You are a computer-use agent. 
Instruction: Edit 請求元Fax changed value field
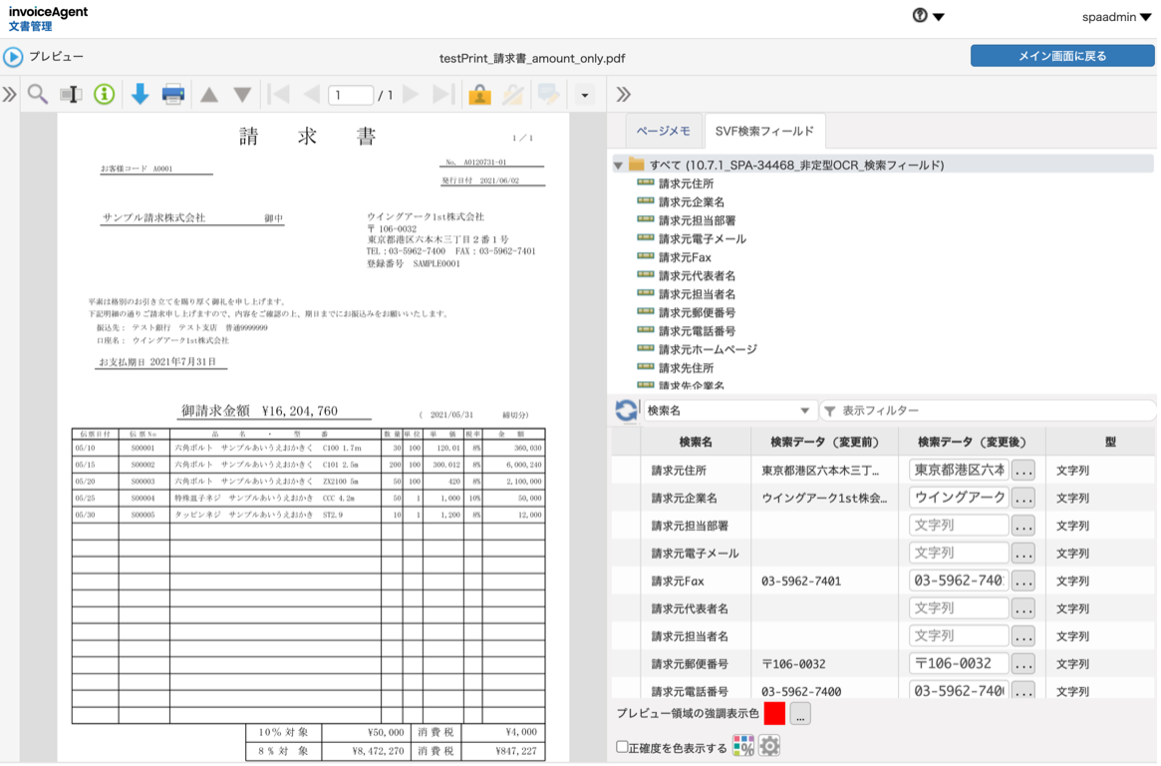(958, 581)
